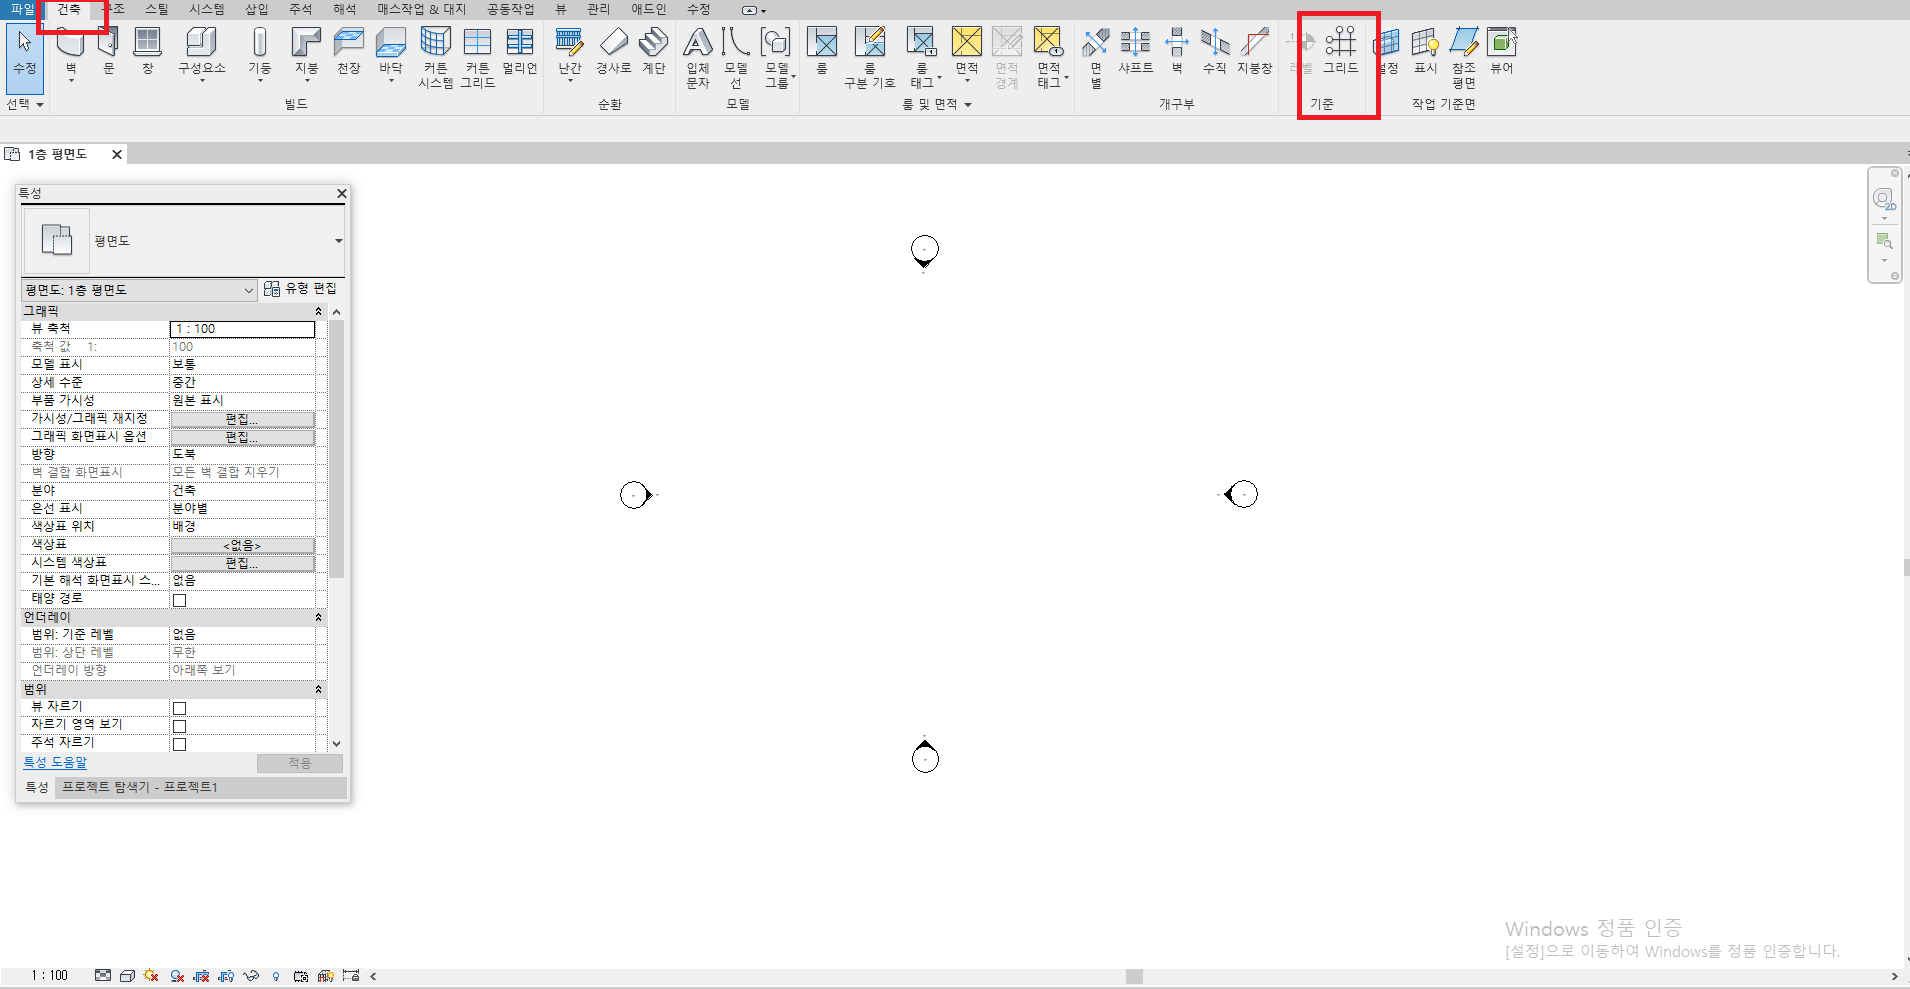The image size is (1910, 989).
Task: Choose the 멀리언 (Mullion) tool
Action: 520,51
